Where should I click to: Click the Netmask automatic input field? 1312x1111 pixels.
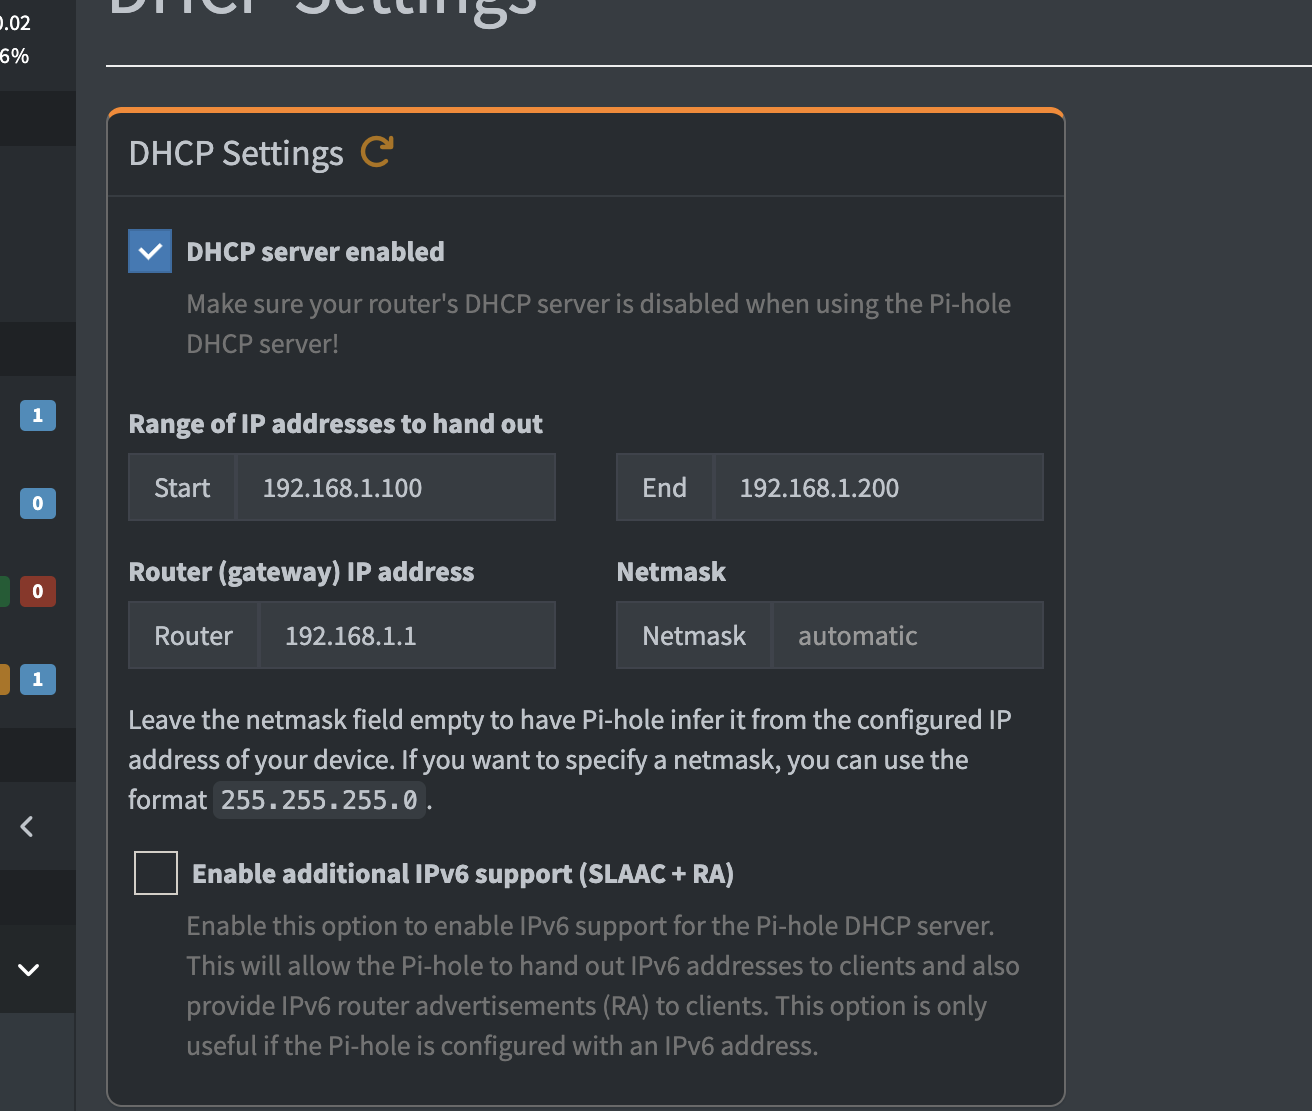(907, 635)
